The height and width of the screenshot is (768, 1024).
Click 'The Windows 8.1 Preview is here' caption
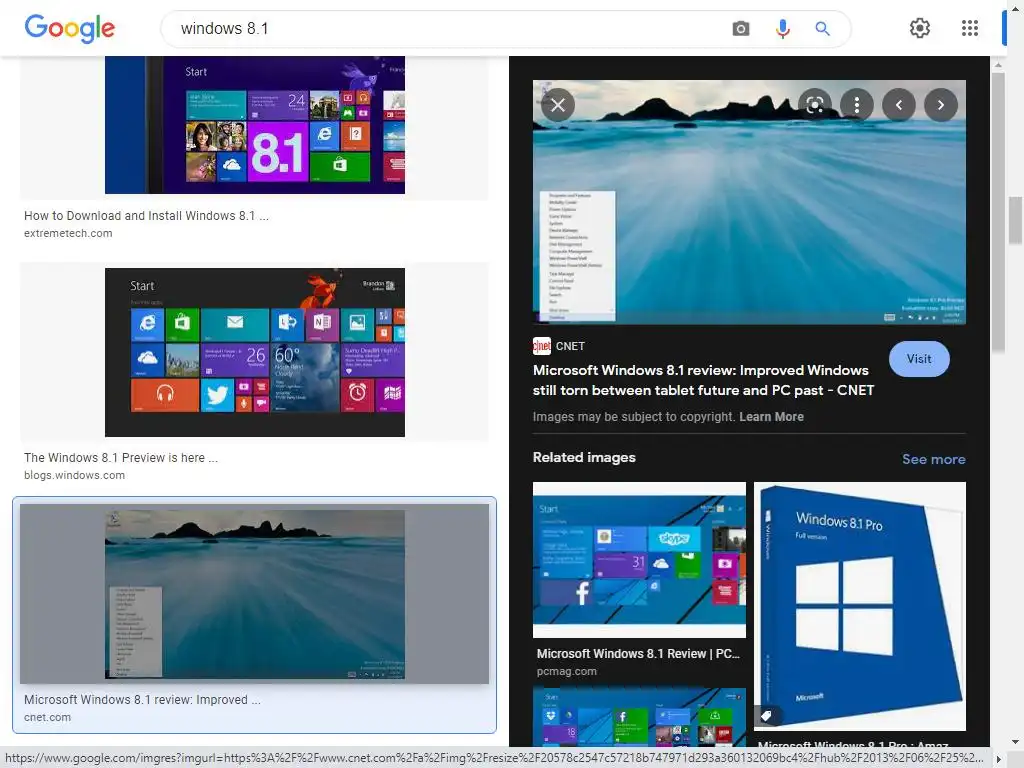point(121,458)
